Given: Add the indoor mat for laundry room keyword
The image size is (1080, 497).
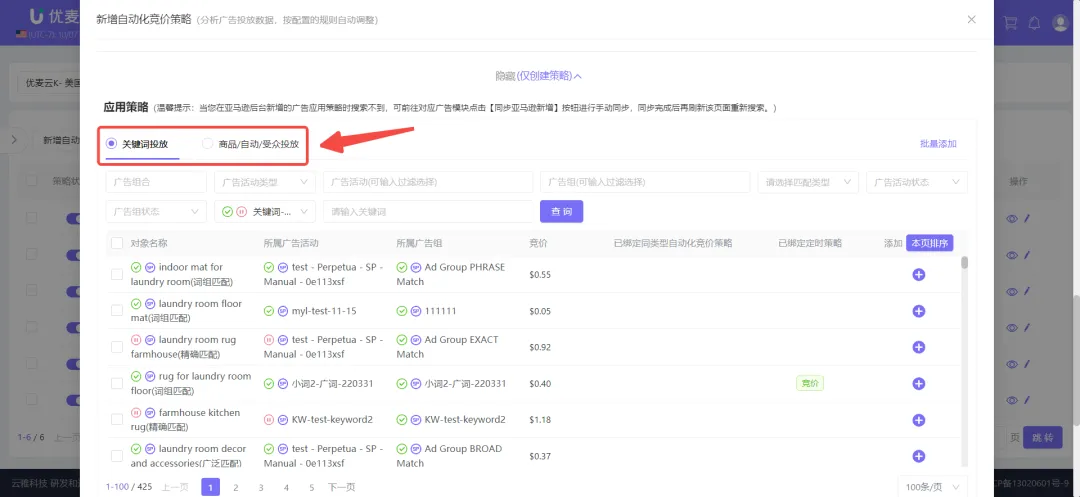Looking at the screenshot, I should click(x=918, y=275).
